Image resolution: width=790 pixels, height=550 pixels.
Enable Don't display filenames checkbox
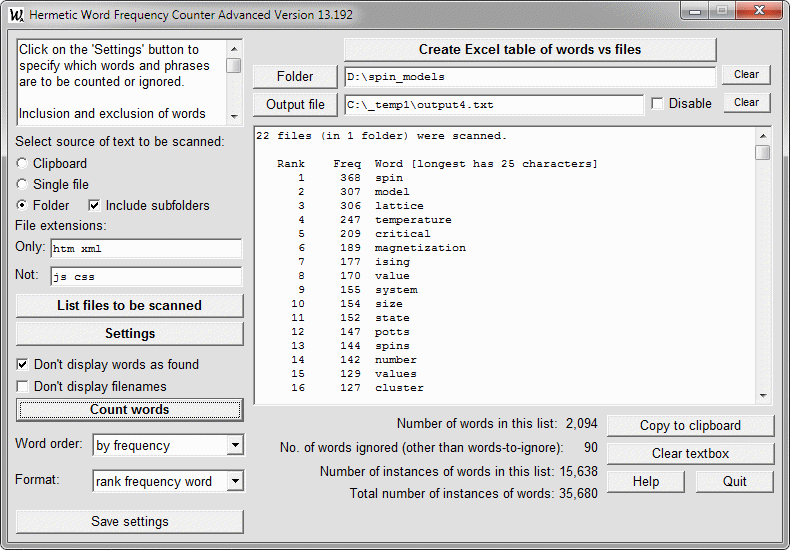[22, 386]
